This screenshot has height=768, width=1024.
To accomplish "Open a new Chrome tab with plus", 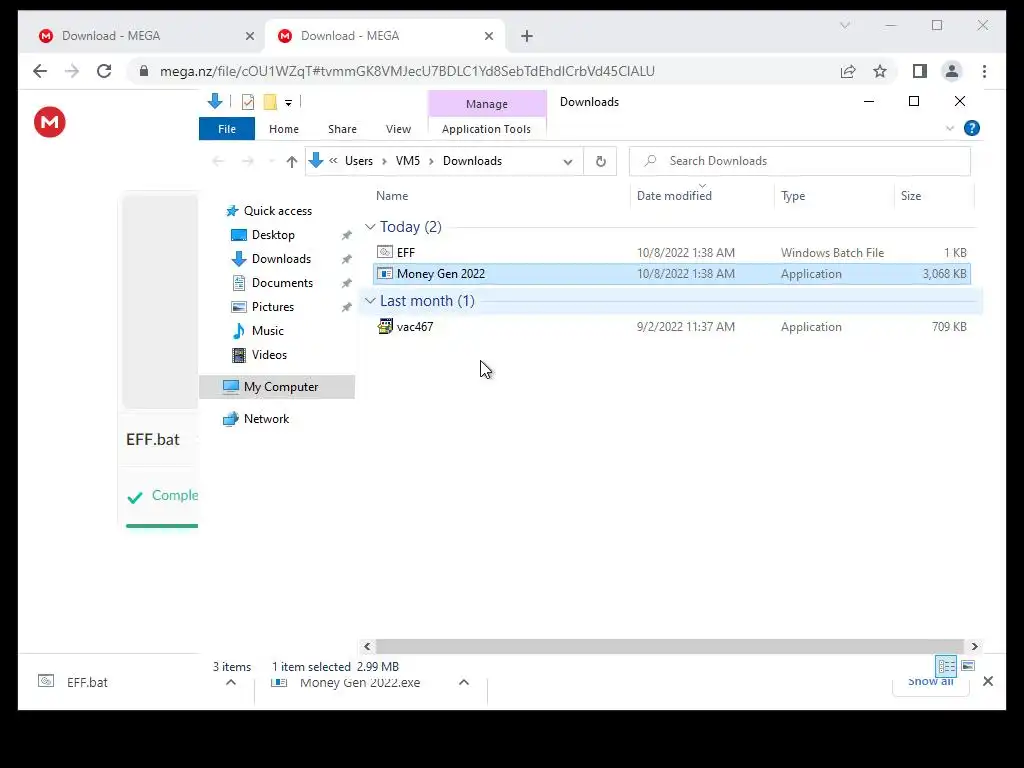I will 527,37.
